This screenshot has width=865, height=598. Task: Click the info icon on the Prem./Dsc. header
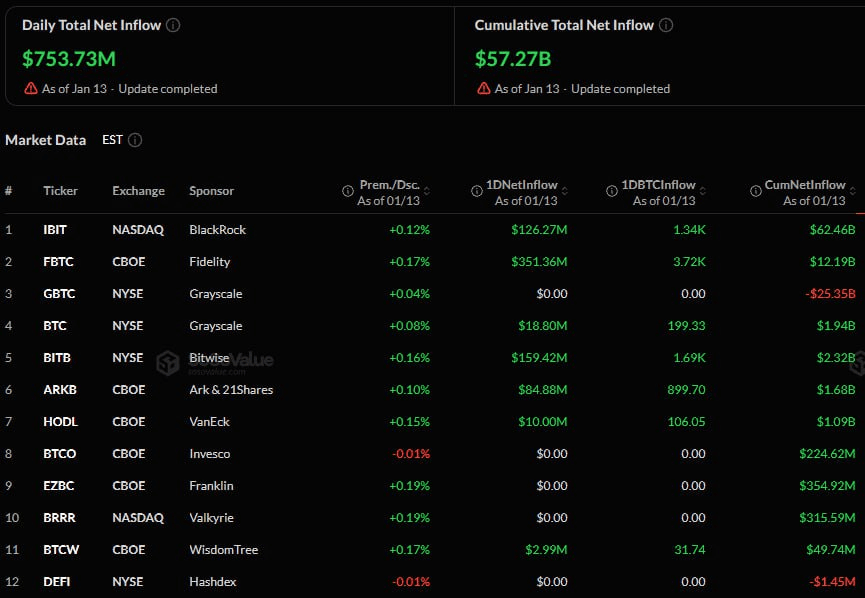tap(348, 189)
